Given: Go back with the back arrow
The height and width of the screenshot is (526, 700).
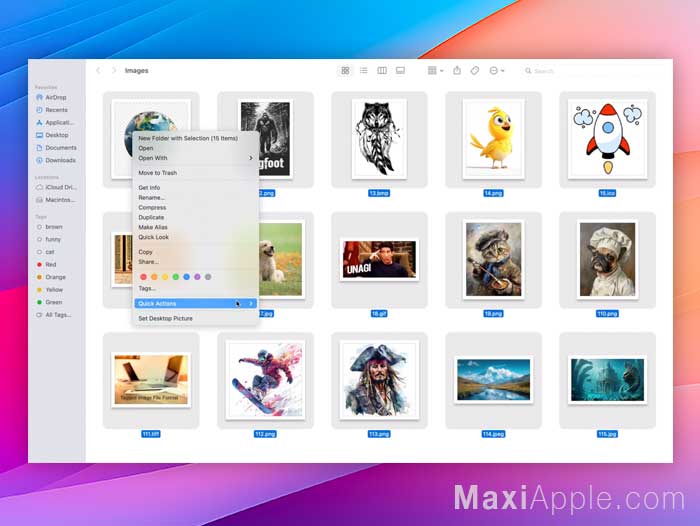Looking at the screenshot, I should tap(98, 71).
